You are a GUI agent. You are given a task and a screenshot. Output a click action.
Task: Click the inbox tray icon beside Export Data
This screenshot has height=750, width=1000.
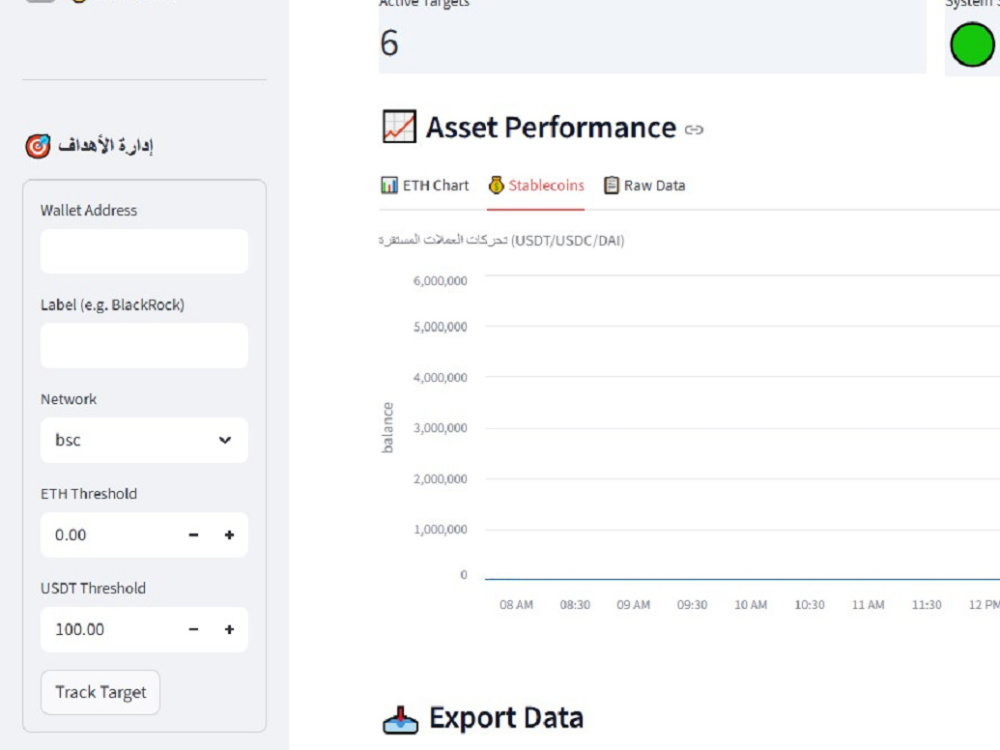point(401,721)
